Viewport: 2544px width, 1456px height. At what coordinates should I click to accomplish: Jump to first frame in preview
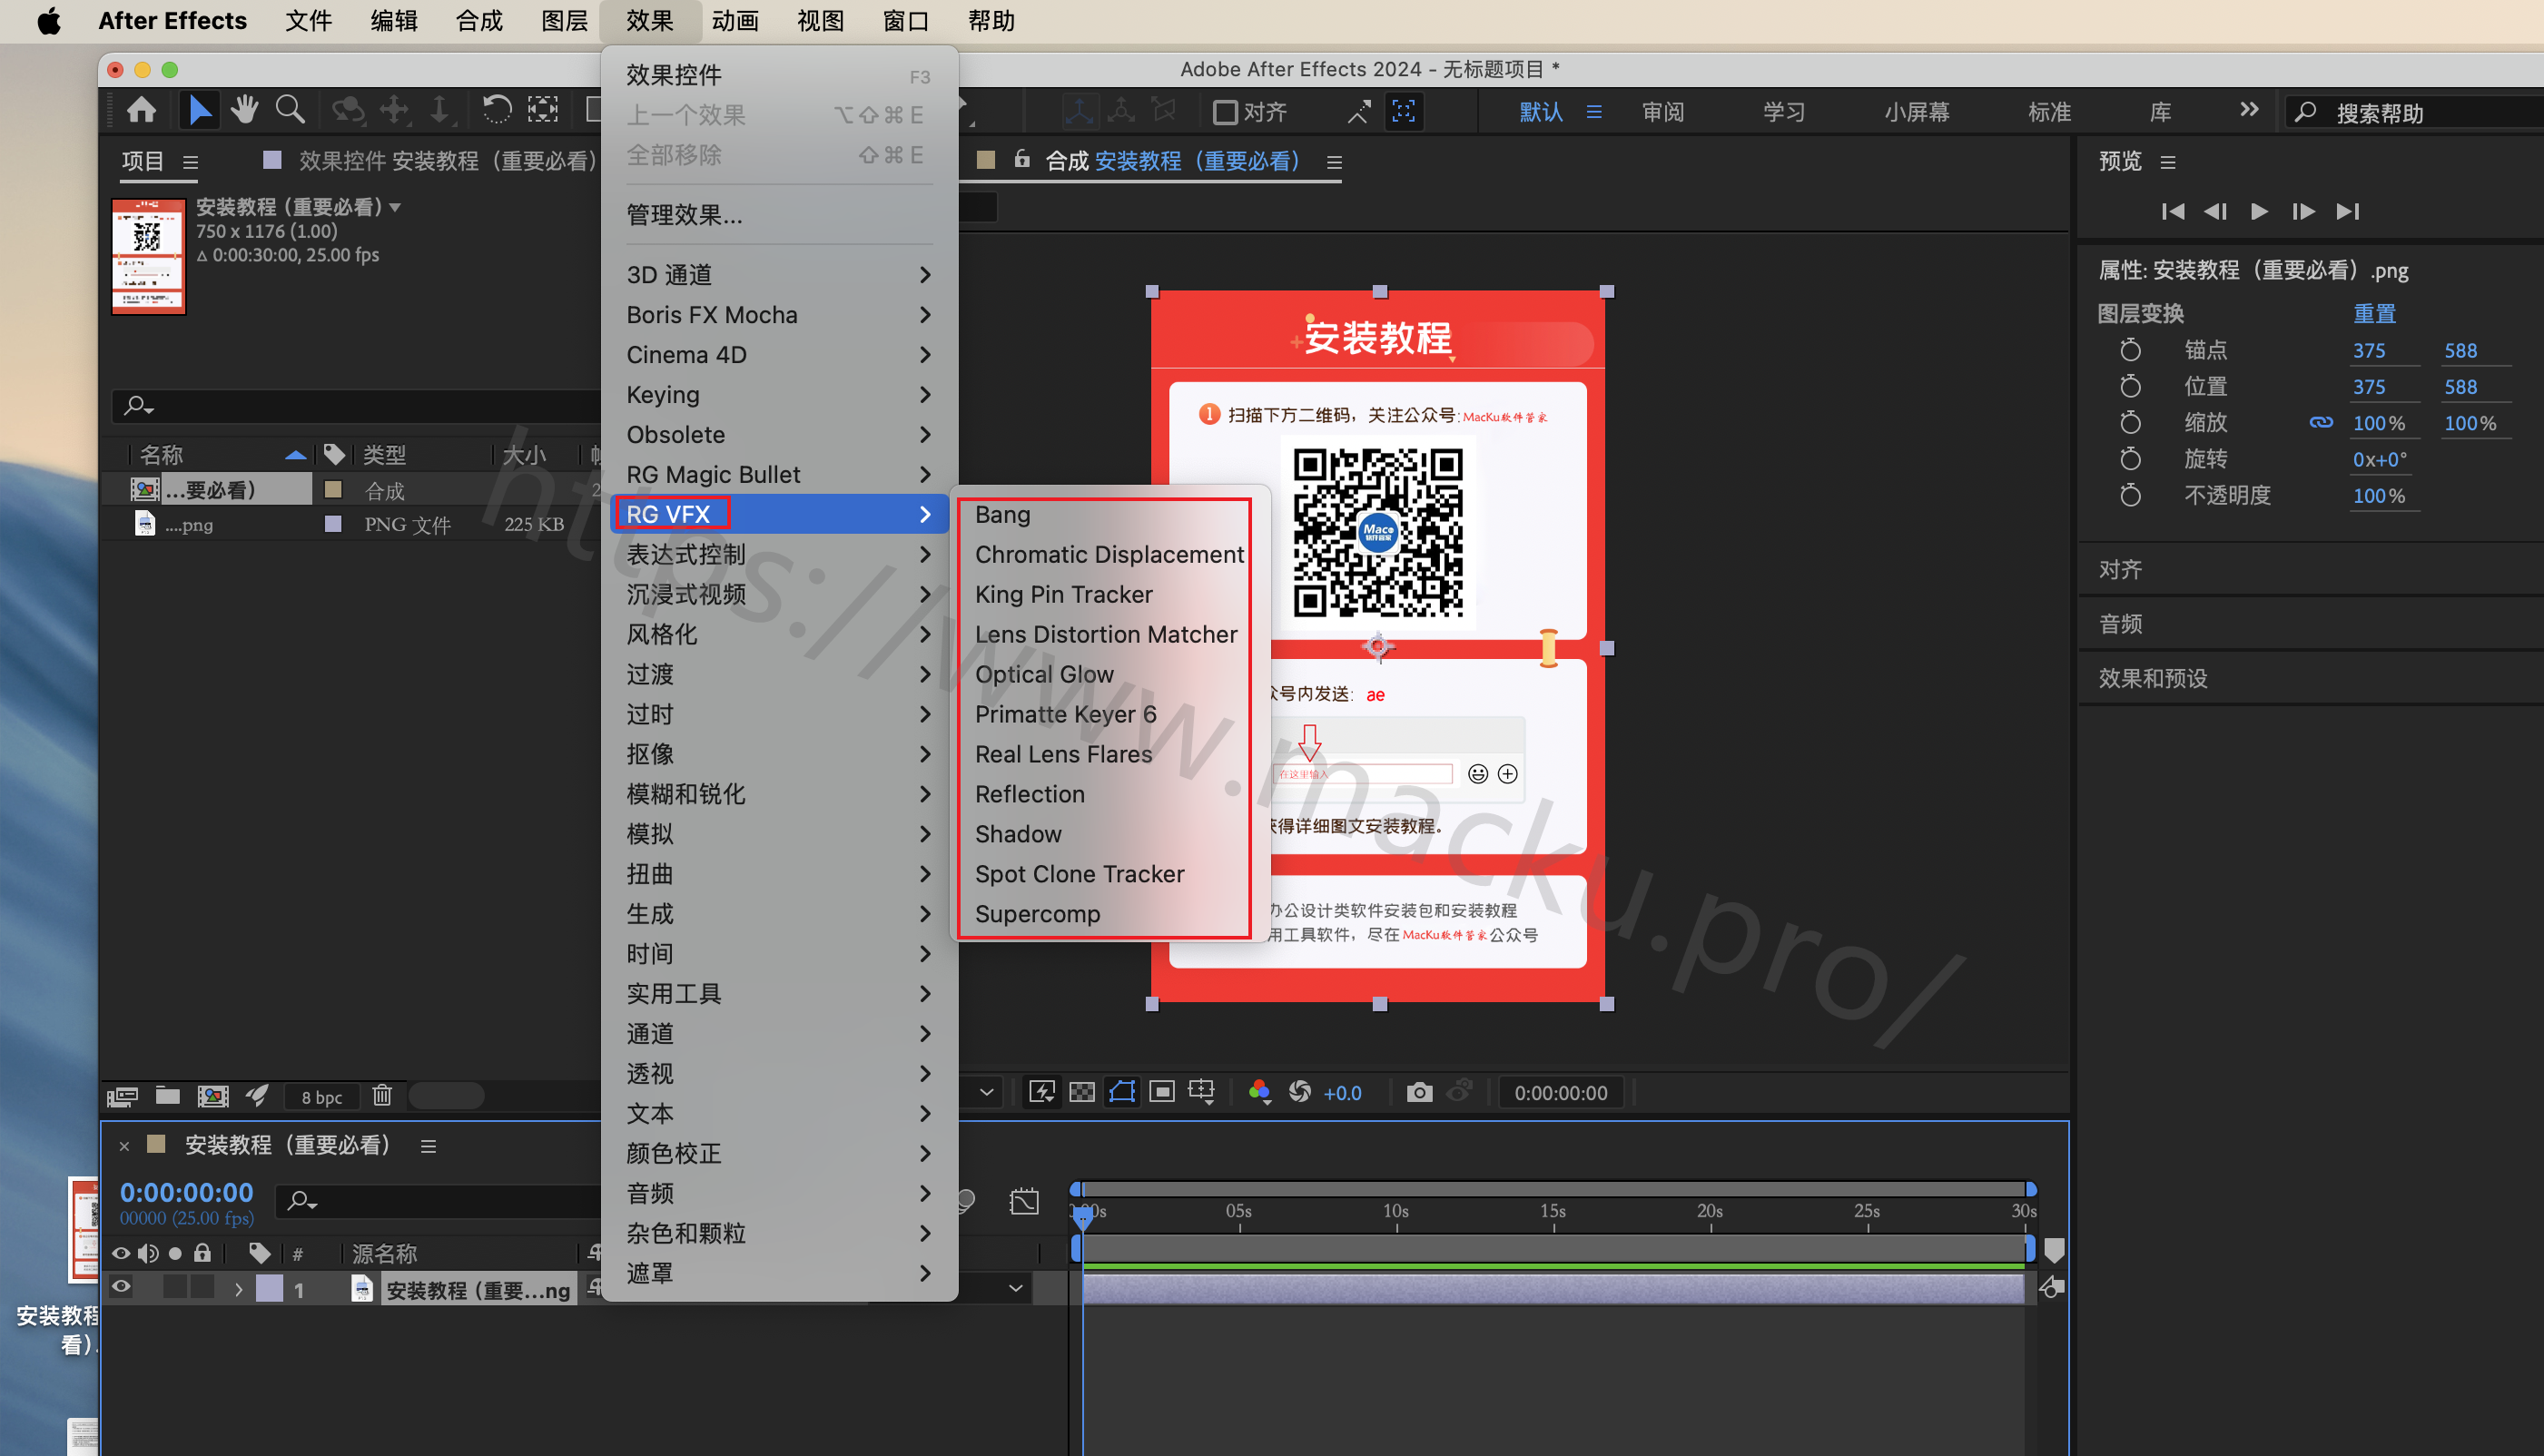click(x=2172, y=211)
